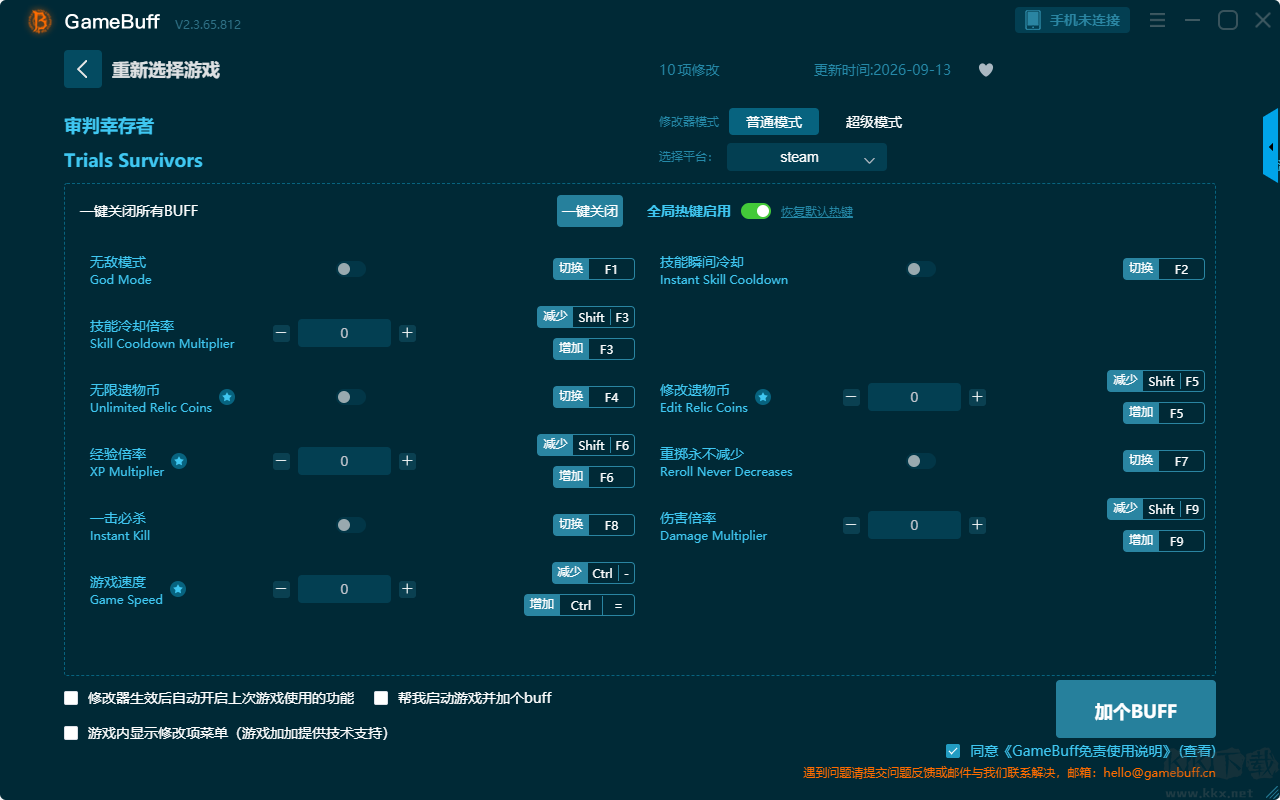Click Game Speed value field
Image resolution: width=1280 pixels, height=800 pixels.
[x=344, y=589]
